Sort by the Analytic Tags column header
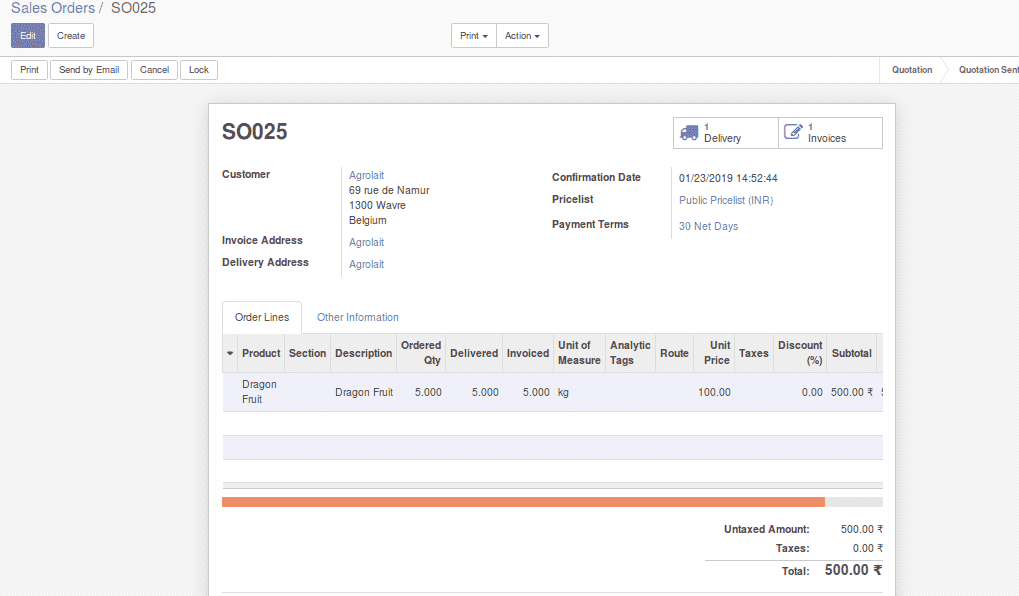The image size is (1019, 596). coord(630,353)
